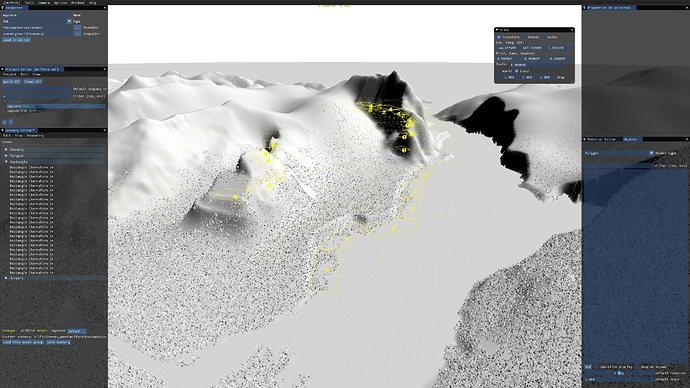Close the Gizmo window
The image size is (690, 388).
click(x=572, y=30)
